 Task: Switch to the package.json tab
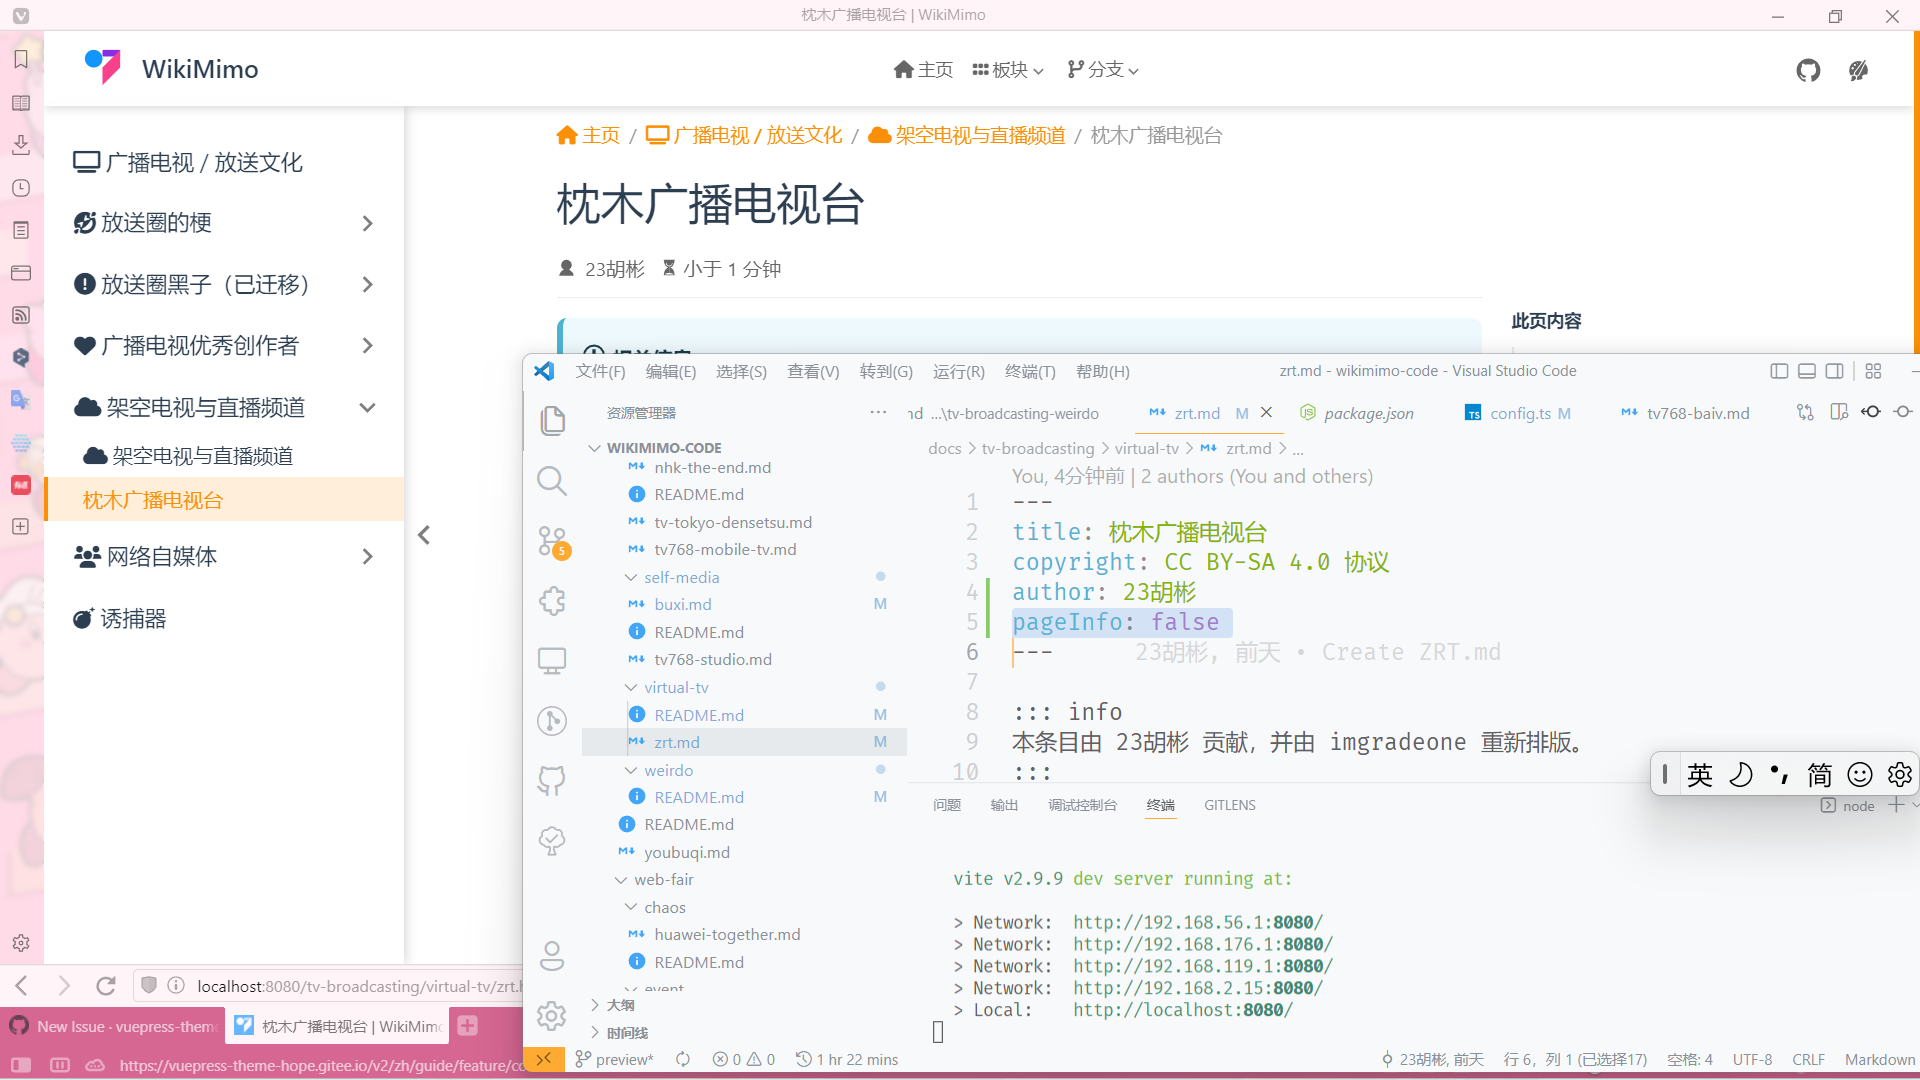[1368, 412]
